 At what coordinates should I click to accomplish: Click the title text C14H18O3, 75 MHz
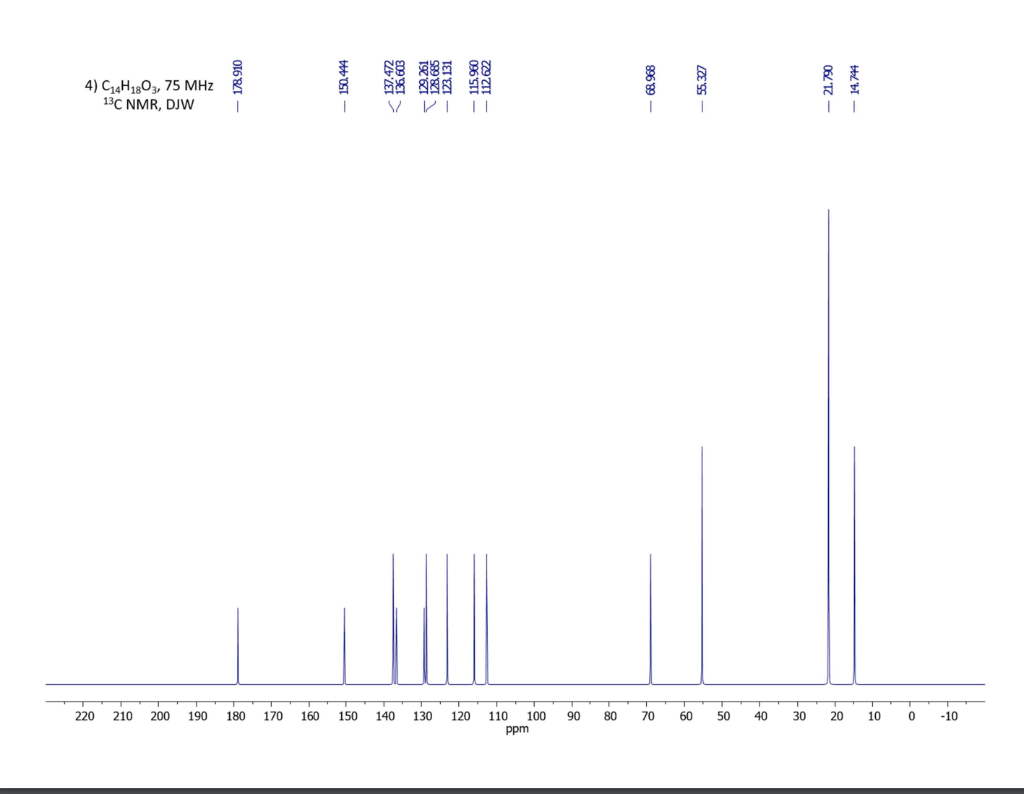click(x=148, y=86)
